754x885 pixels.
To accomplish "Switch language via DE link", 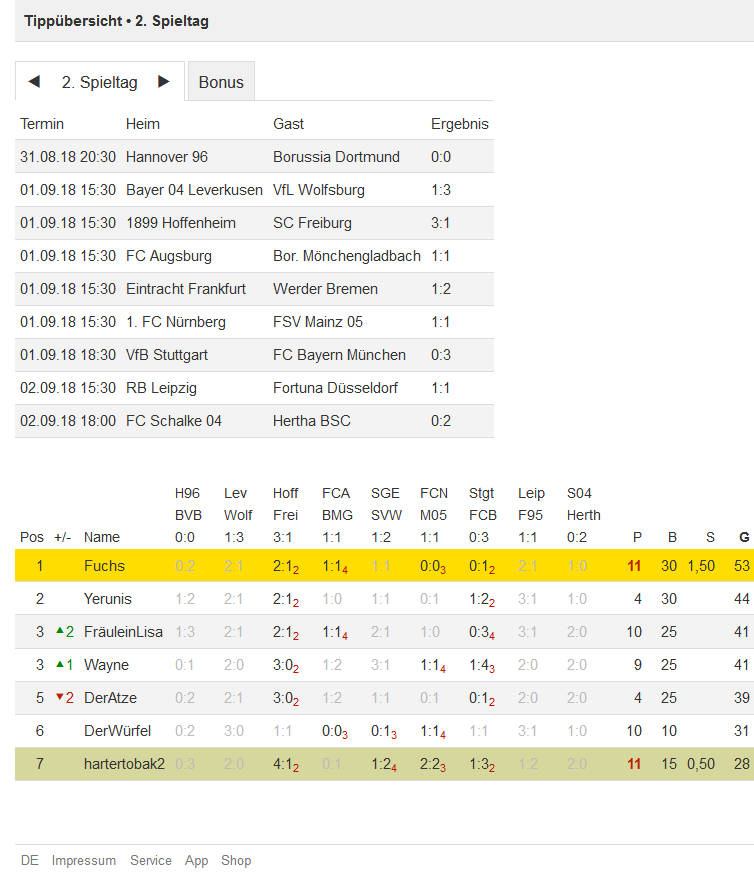I will pos(30,860).
